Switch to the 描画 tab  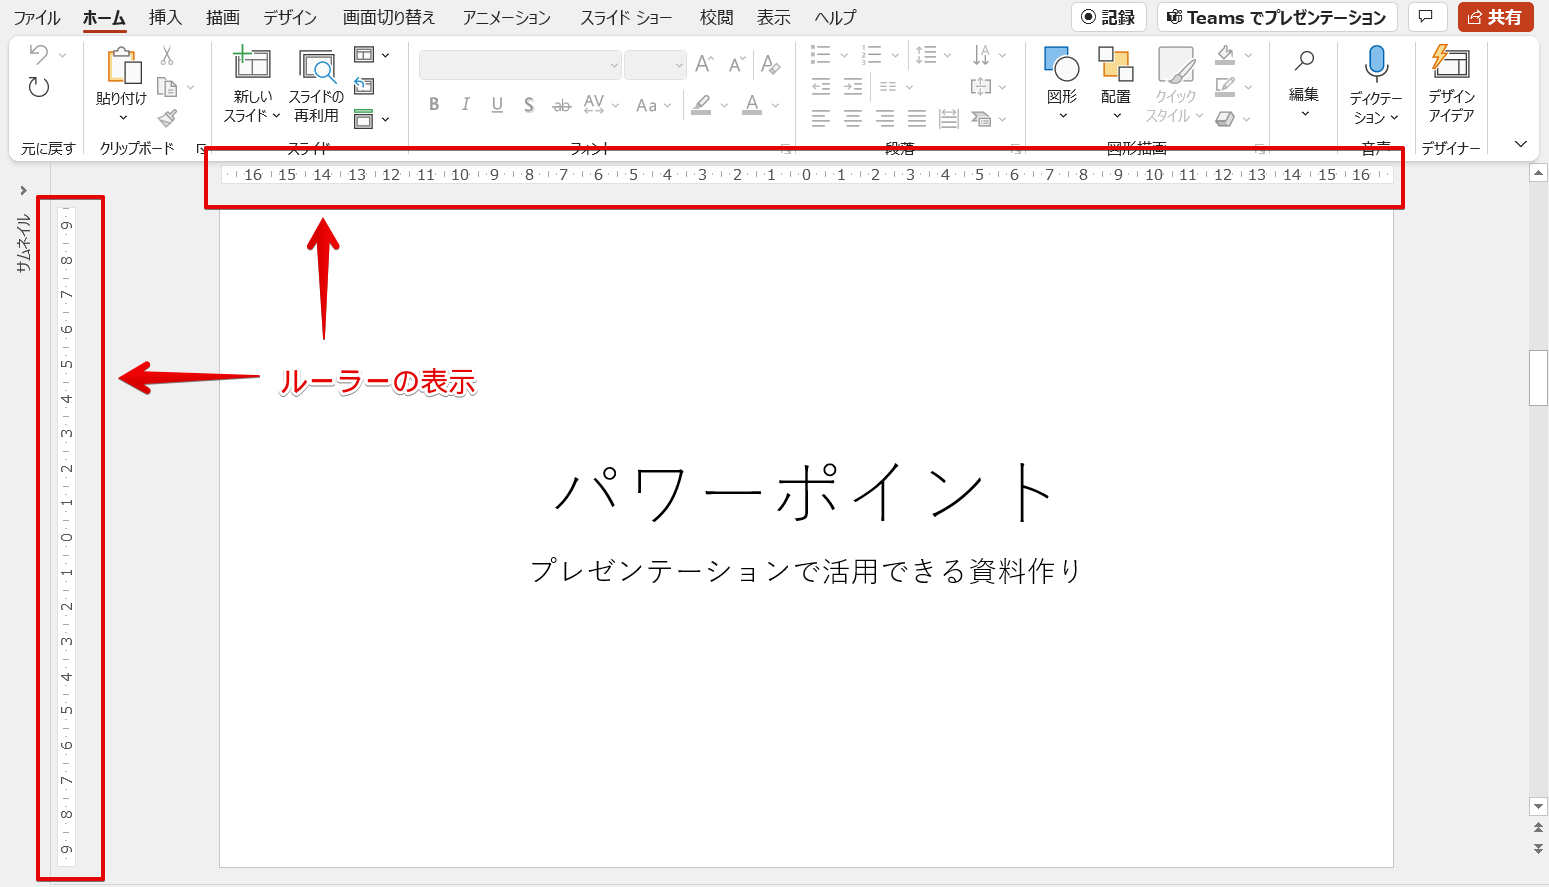pyautogui.click(x=222, y=18)
